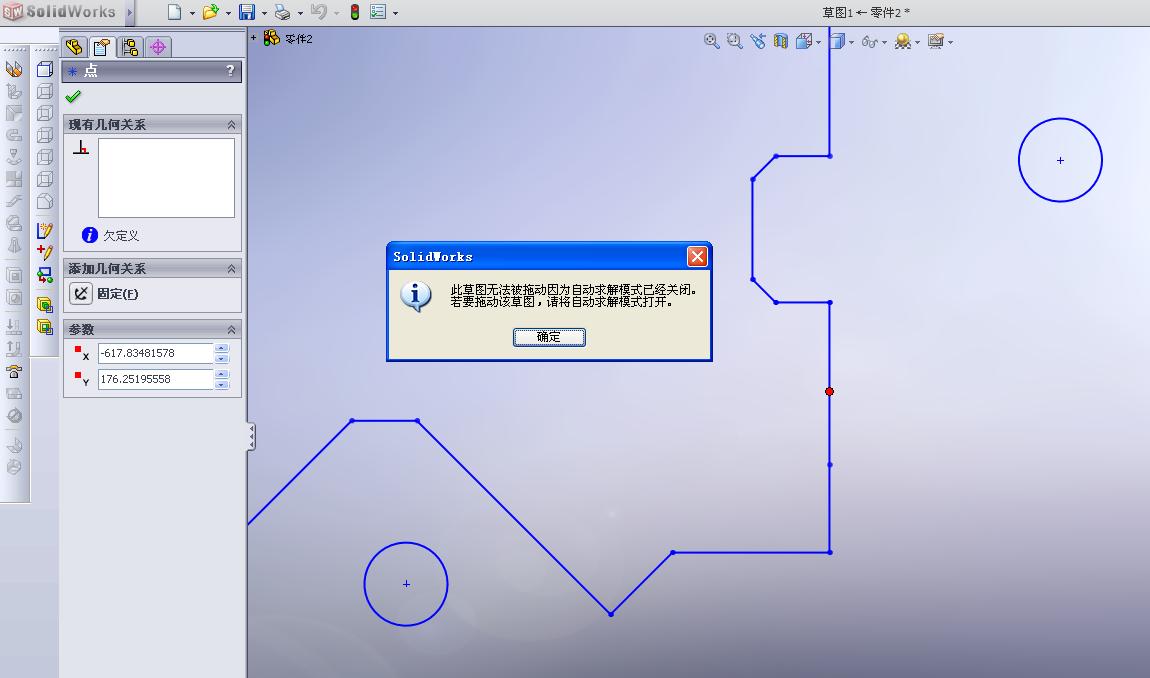Expand the SolidWorks menu flyout arrow

pos(130,12)
